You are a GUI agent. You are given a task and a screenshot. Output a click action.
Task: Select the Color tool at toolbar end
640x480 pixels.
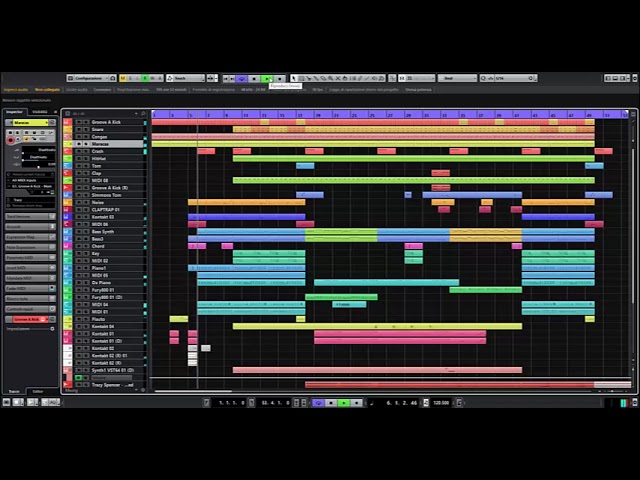[x=382, y=78]
